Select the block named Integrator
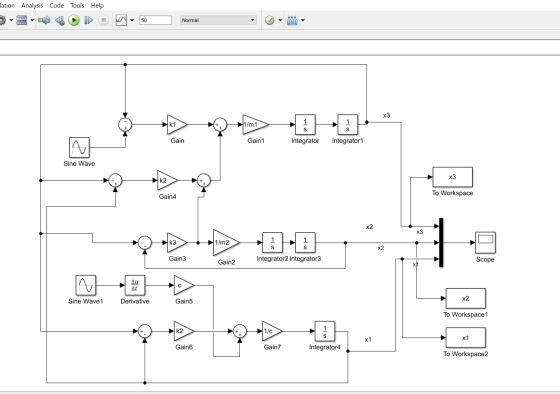Viewport: 560px width, 394px height. pos(305,125)
